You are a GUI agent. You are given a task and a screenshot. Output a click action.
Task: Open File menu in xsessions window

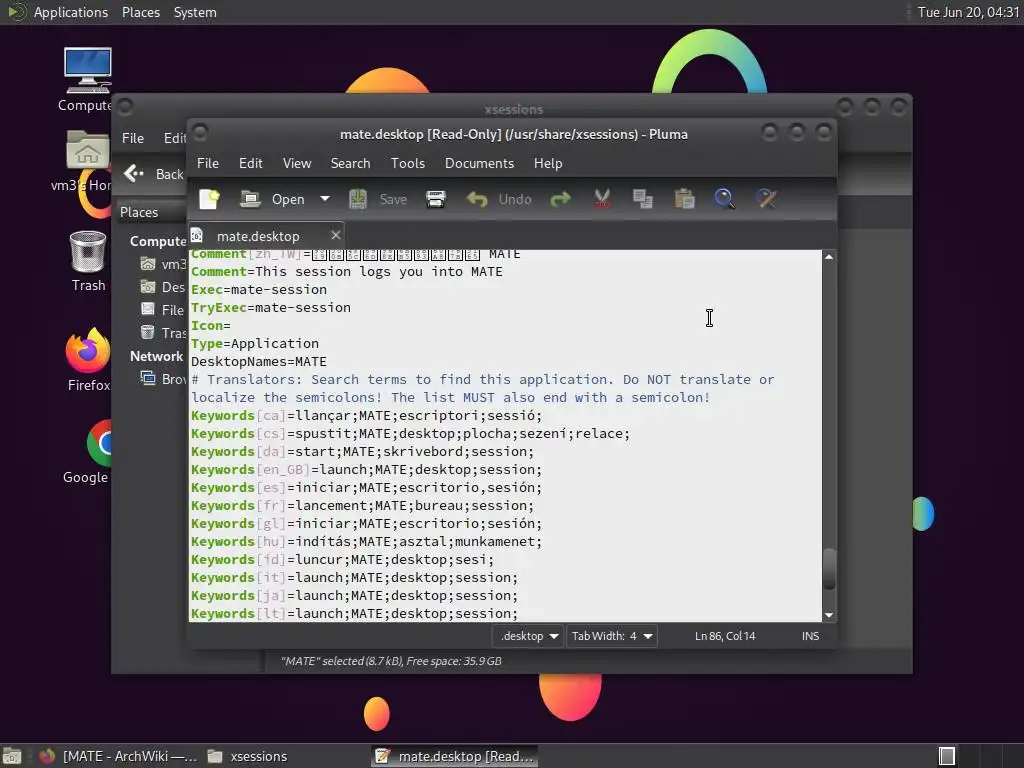pos(133,138)
